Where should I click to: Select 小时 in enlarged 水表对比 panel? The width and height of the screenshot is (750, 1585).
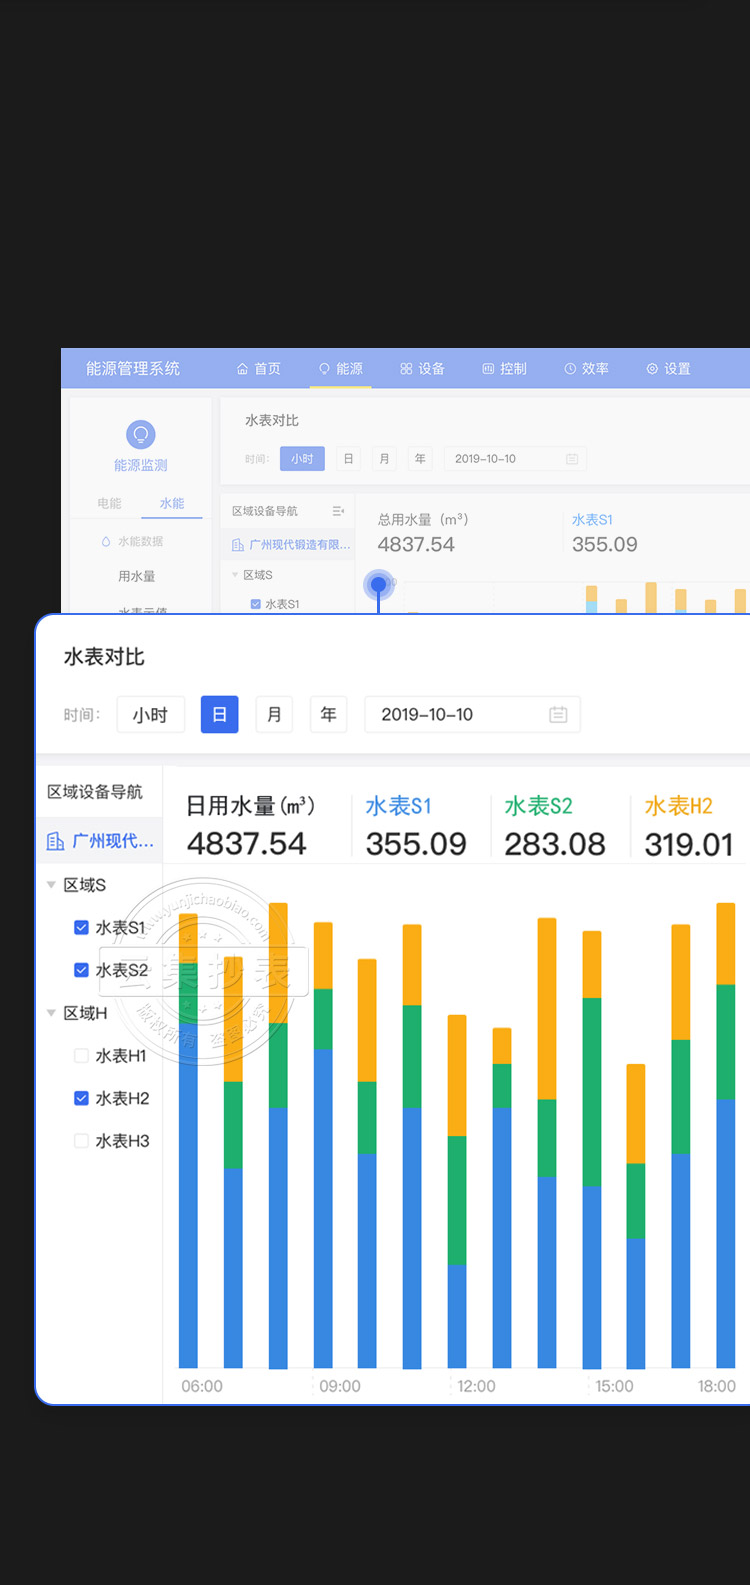pyautogui.click(x=150, y=715)
